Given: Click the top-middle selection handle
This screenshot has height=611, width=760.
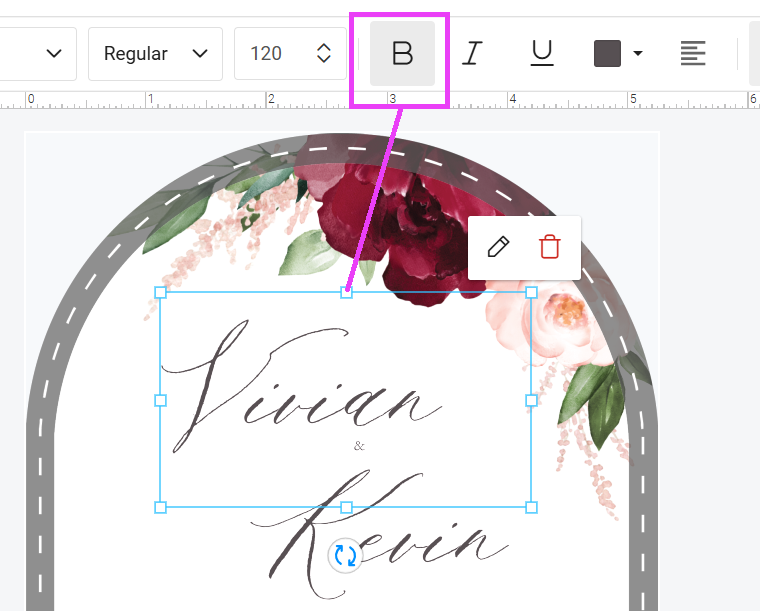Looking at the screenshot, I should [346, 292].
